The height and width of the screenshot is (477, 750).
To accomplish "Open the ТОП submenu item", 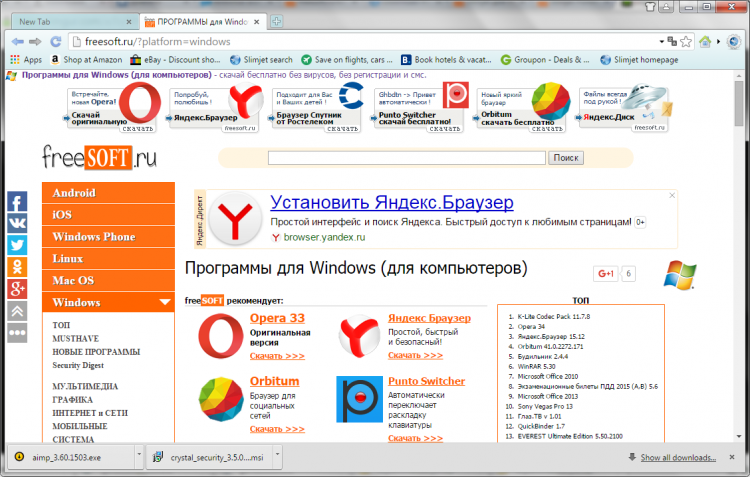I will (61, 325).
